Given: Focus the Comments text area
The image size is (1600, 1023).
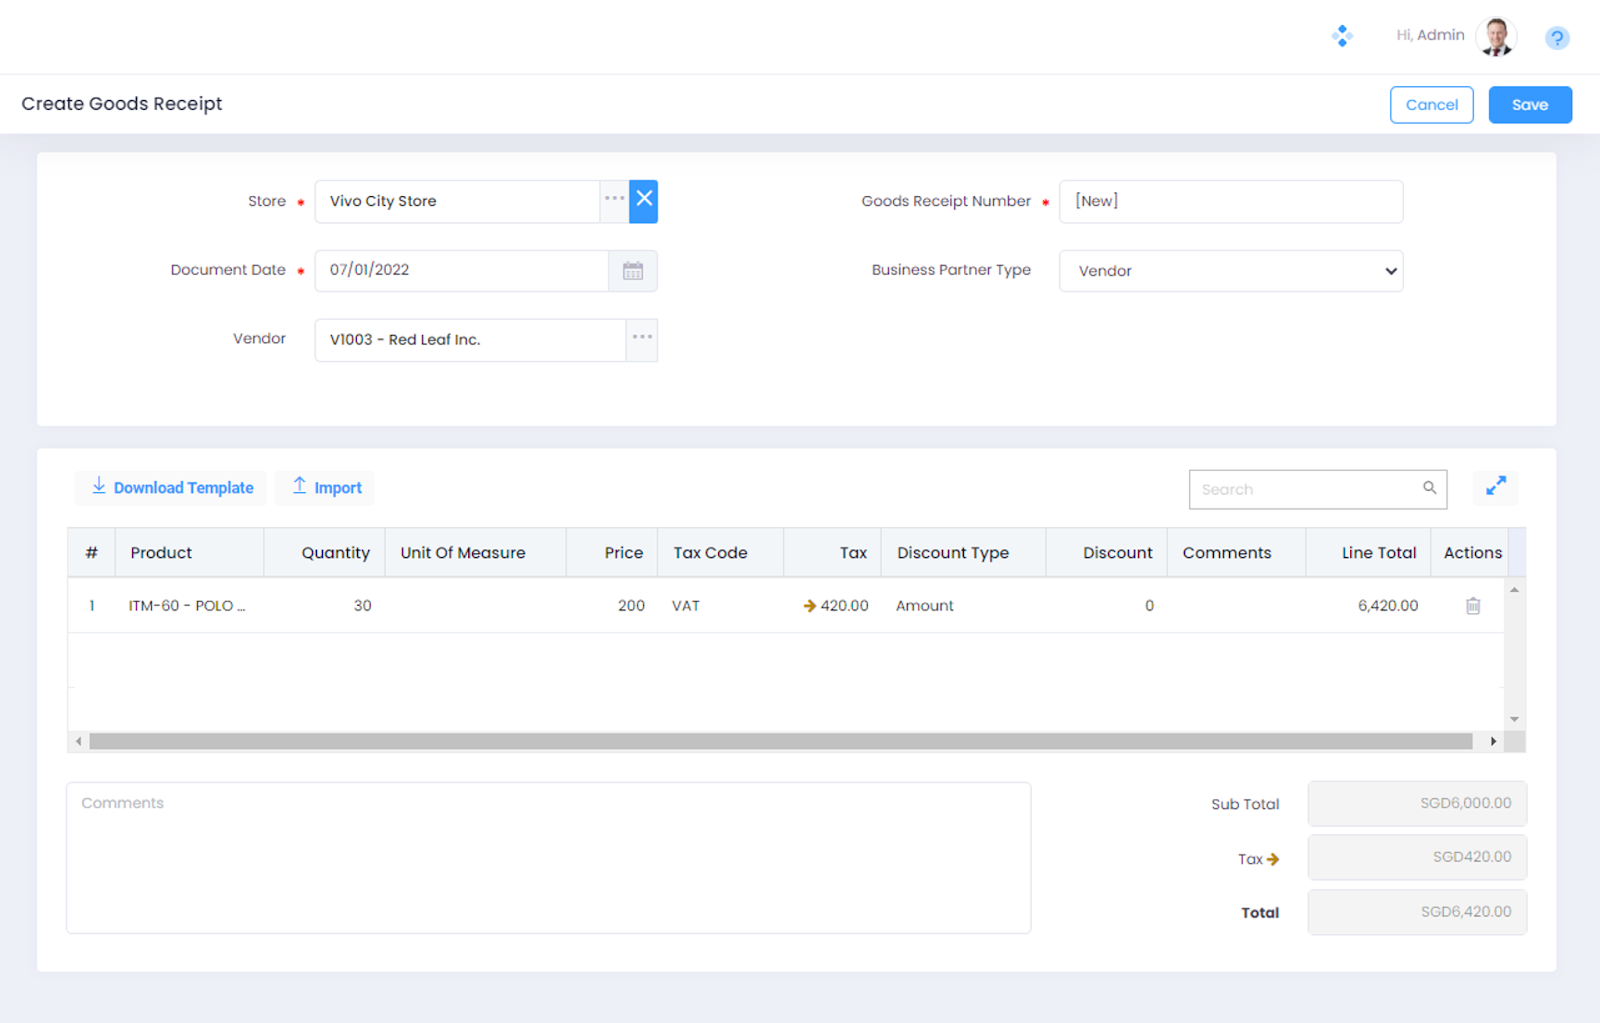Looking at the screenshot, I should [x=548, y=858].
